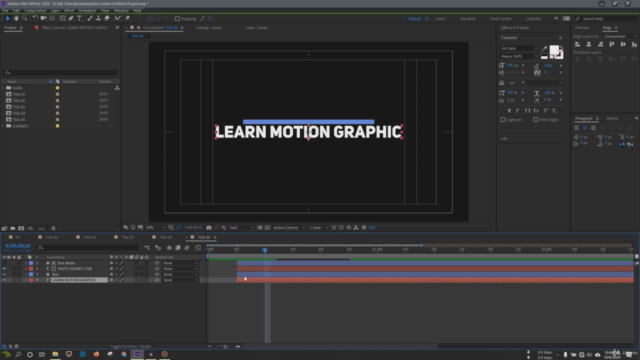Click the timeline zoom slider handle
Screen dimensions: 640x360
point(225,347)
